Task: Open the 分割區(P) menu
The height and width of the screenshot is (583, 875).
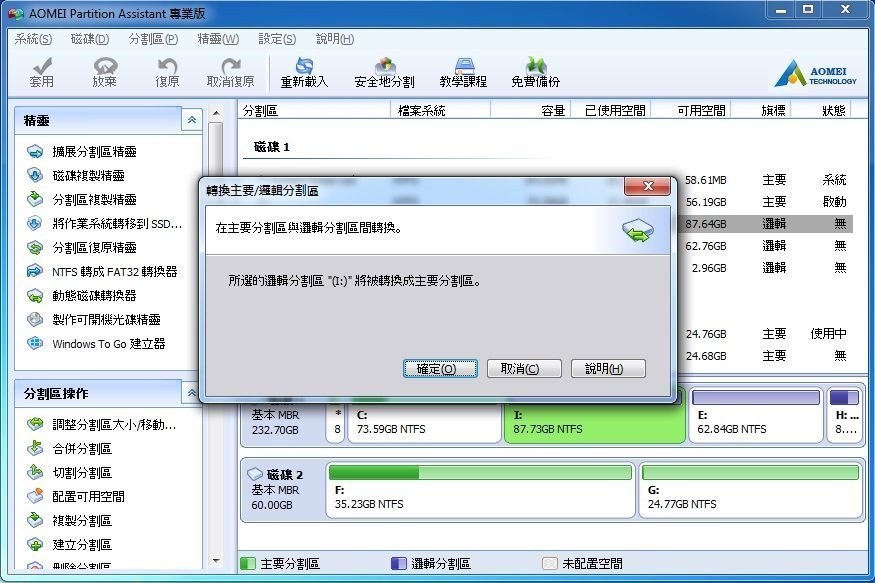Action: [x=153, y=38]
